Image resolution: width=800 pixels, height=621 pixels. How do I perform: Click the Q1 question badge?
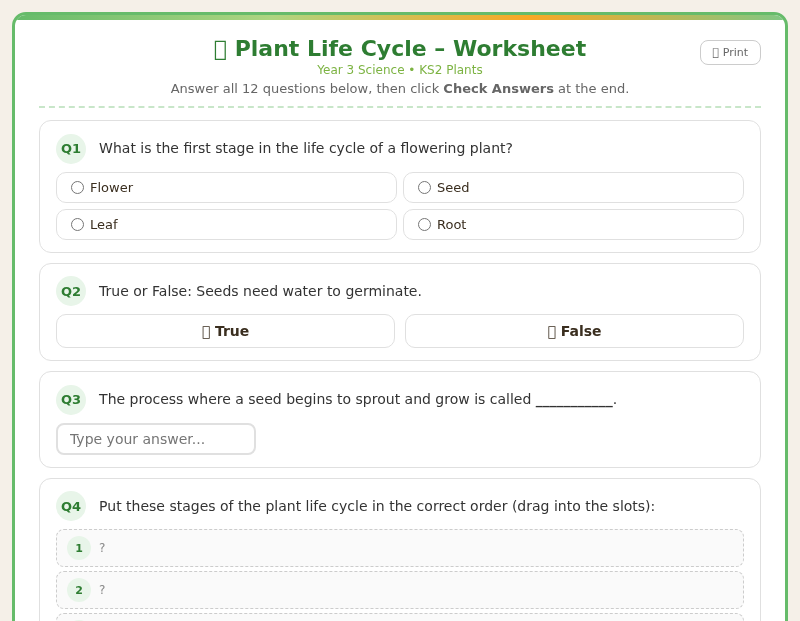pyautogui.click(x=71, y=148)
